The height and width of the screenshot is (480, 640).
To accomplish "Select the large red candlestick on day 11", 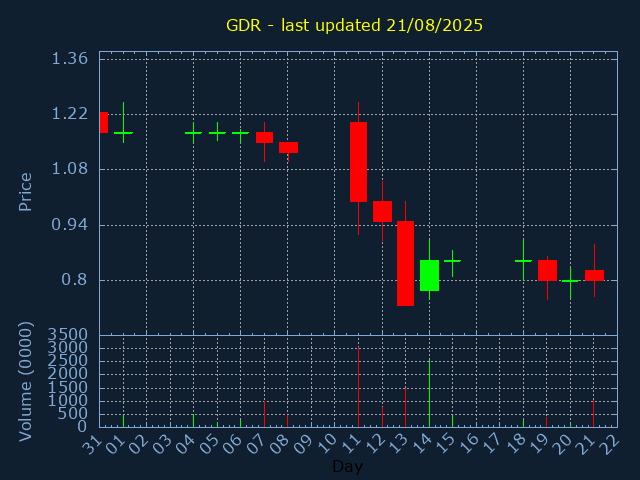I will tap(358, 162).
